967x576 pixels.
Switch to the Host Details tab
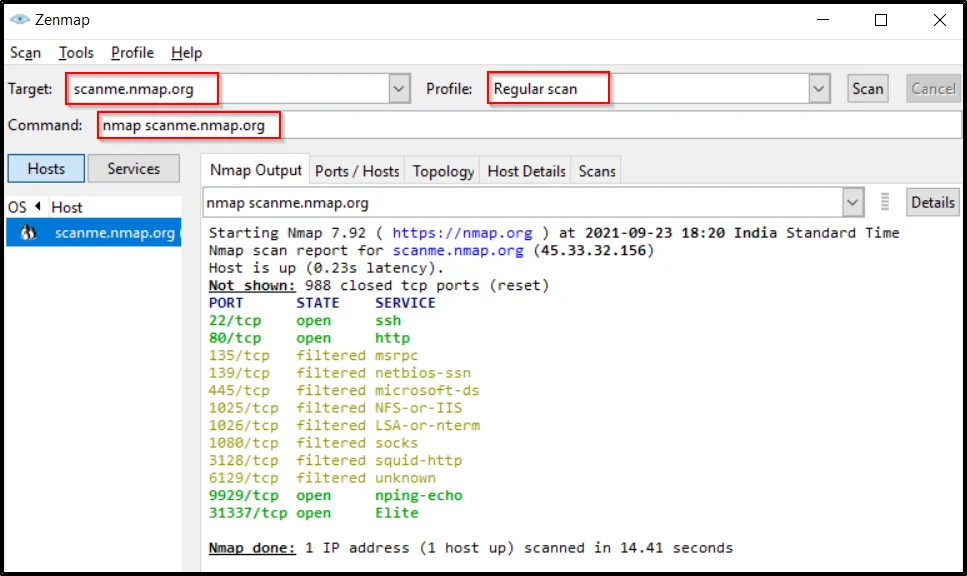click(x=526, y=171)
